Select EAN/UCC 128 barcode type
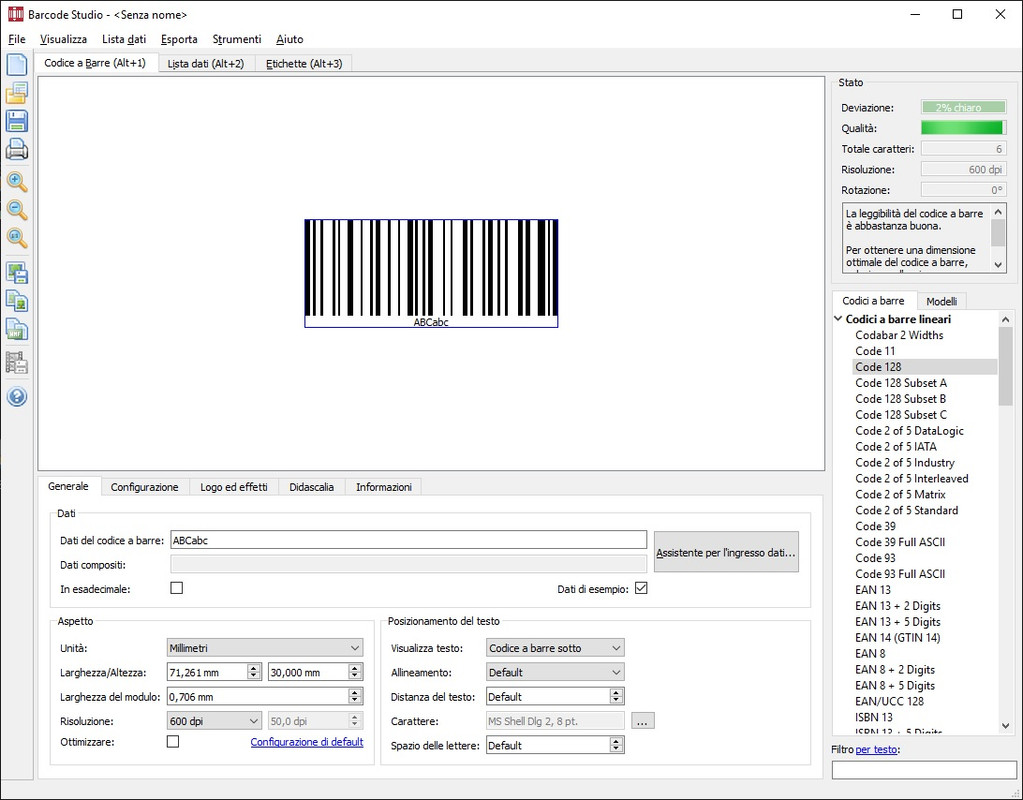 [x=889, y=701]
